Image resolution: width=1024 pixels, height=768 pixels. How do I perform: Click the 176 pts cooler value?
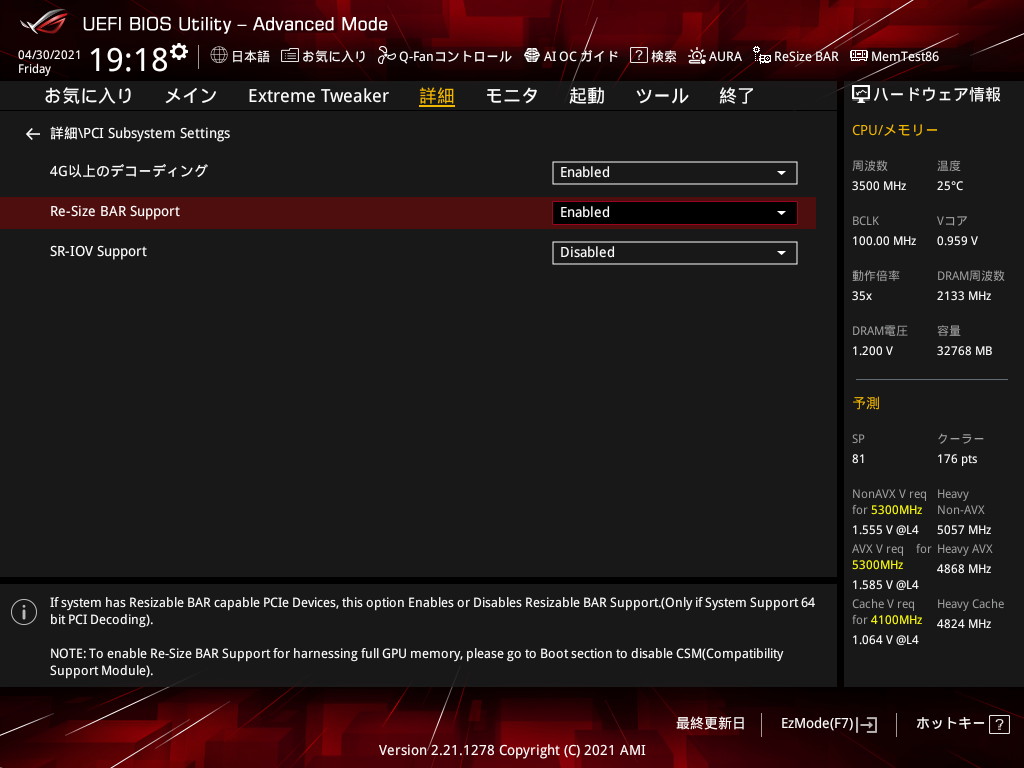click(957, 459)
